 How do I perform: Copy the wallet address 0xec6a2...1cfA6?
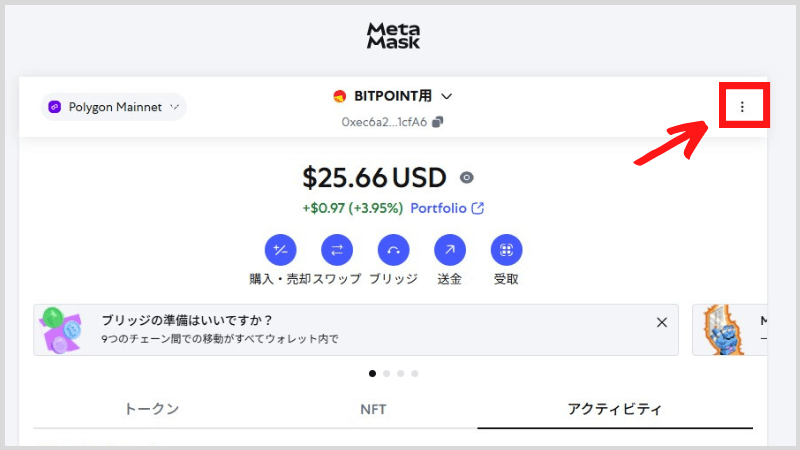pyautogui.click(x=438, y=122)
